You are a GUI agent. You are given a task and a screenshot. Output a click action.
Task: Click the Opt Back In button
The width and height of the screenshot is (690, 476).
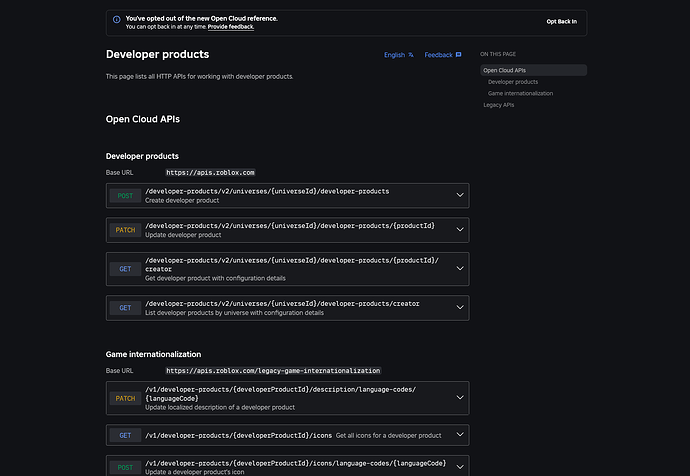pos(562,22)
